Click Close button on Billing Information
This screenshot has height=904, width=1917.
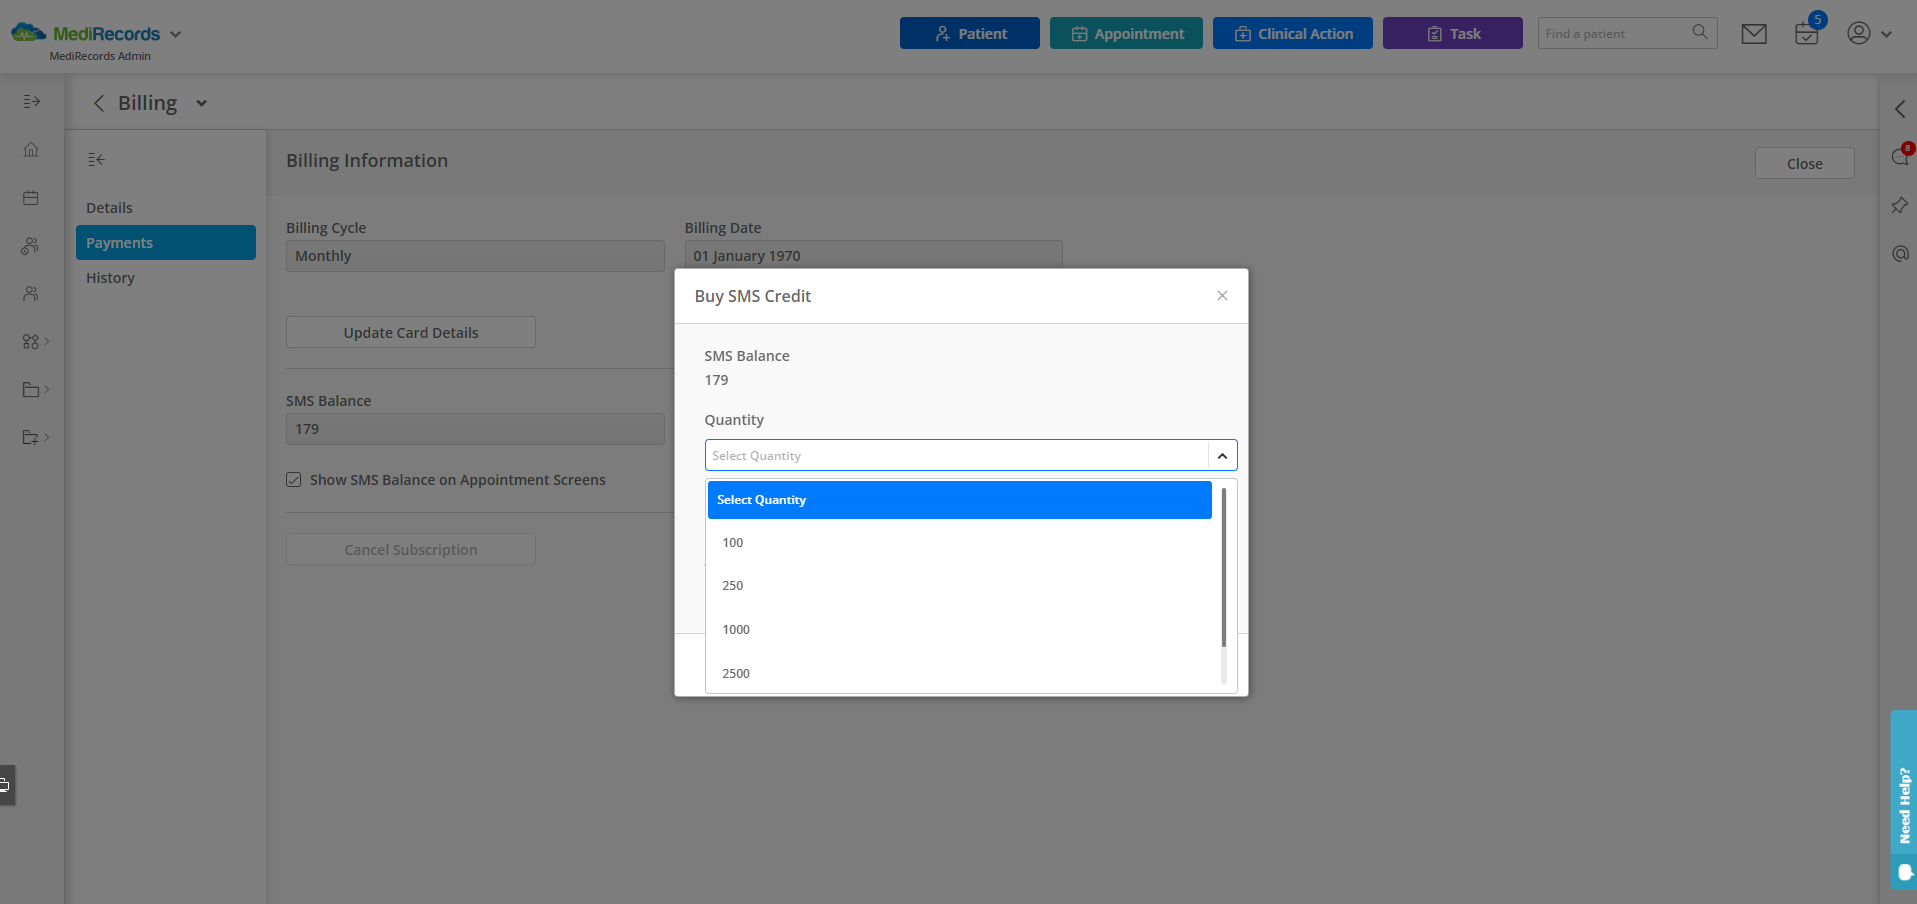(1804, 163)
